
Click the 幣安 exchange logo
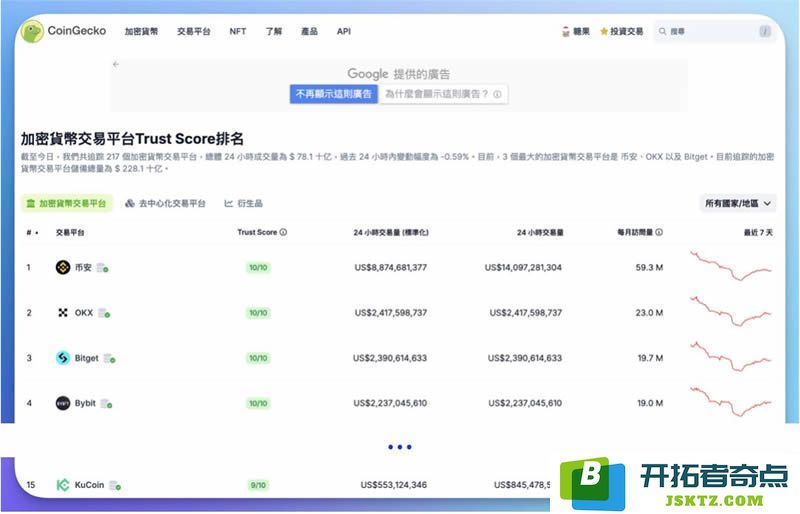click(x=63, y=267)
